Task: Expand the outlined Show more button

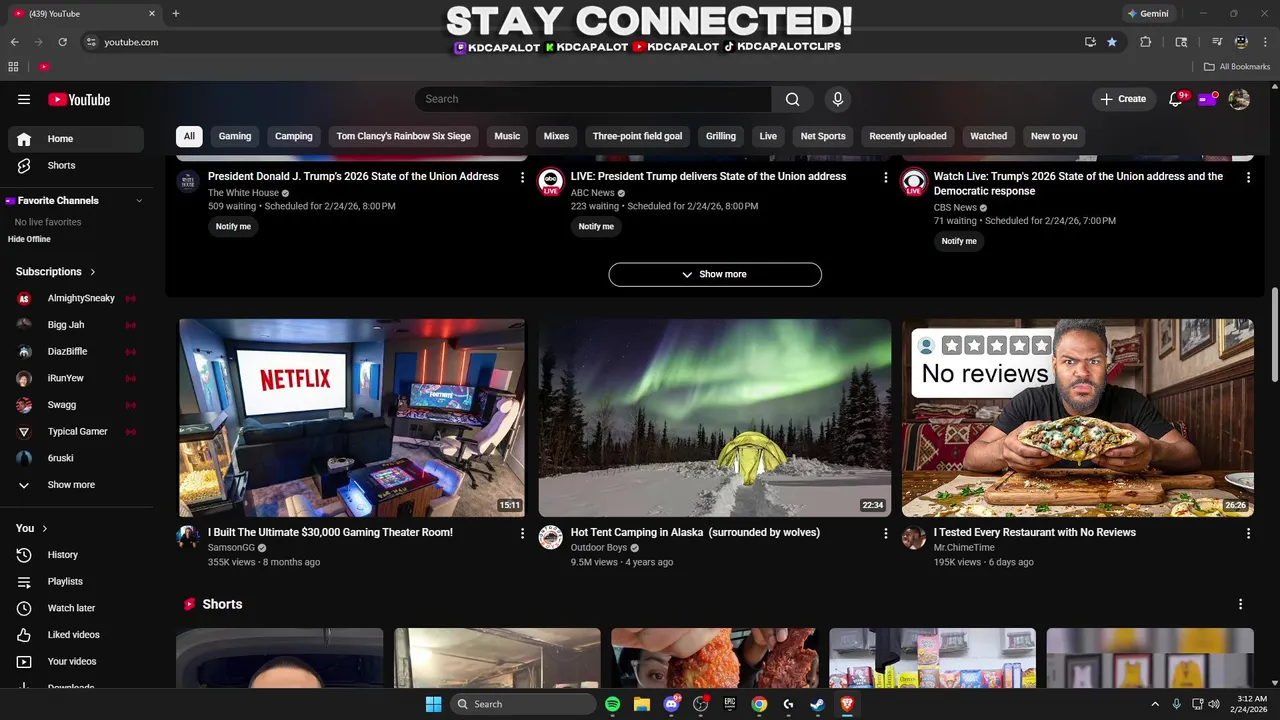Action: point(715,274)
